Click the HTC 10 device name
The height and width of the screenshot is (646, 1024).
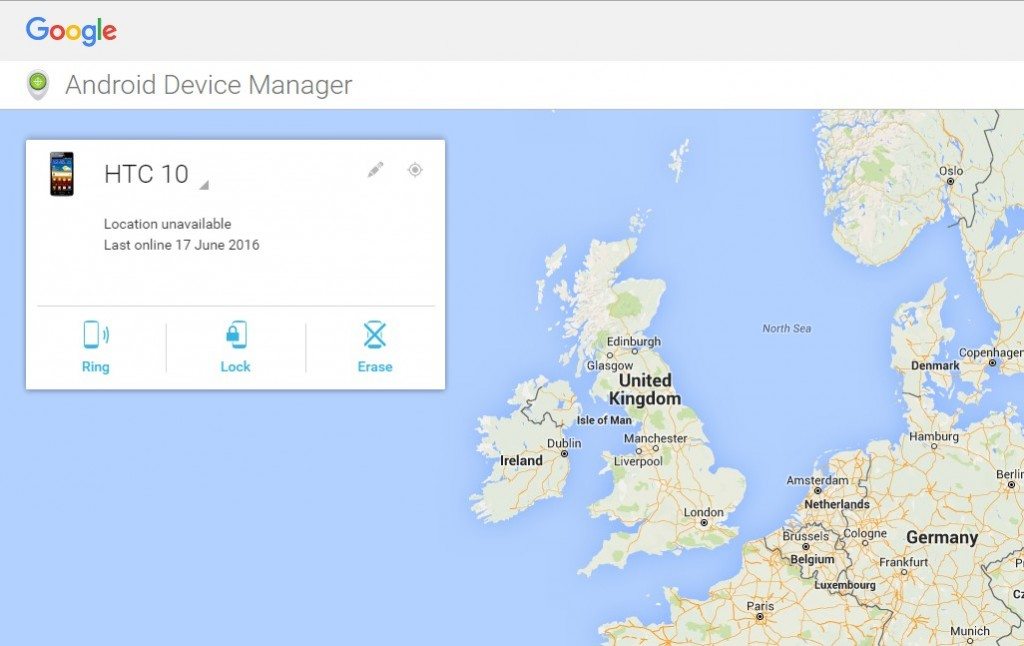pos(146,174)
